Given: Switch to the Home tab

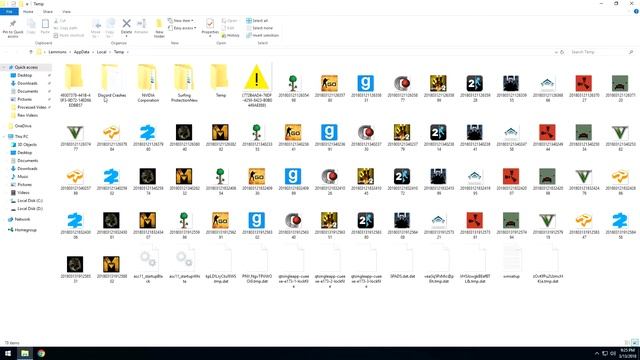Looking at the screenshot, I should tap(28, 11).
